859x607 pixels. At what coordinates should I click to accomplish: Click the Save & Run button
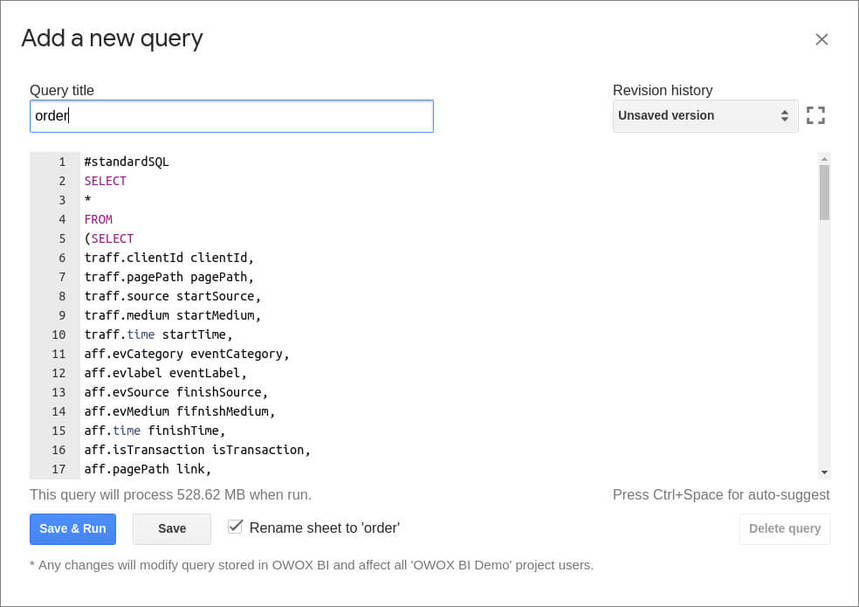pos(73,529)
